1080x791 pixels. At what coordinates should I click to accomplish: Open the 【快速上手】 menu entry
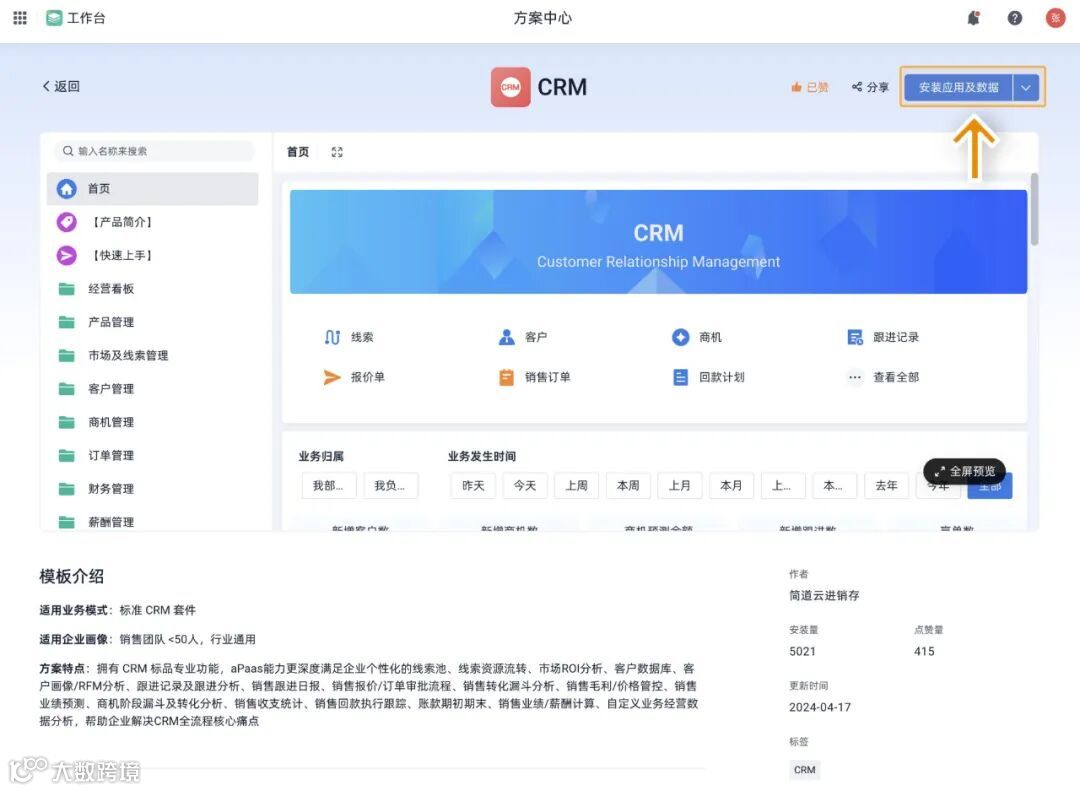click(153, 256)
